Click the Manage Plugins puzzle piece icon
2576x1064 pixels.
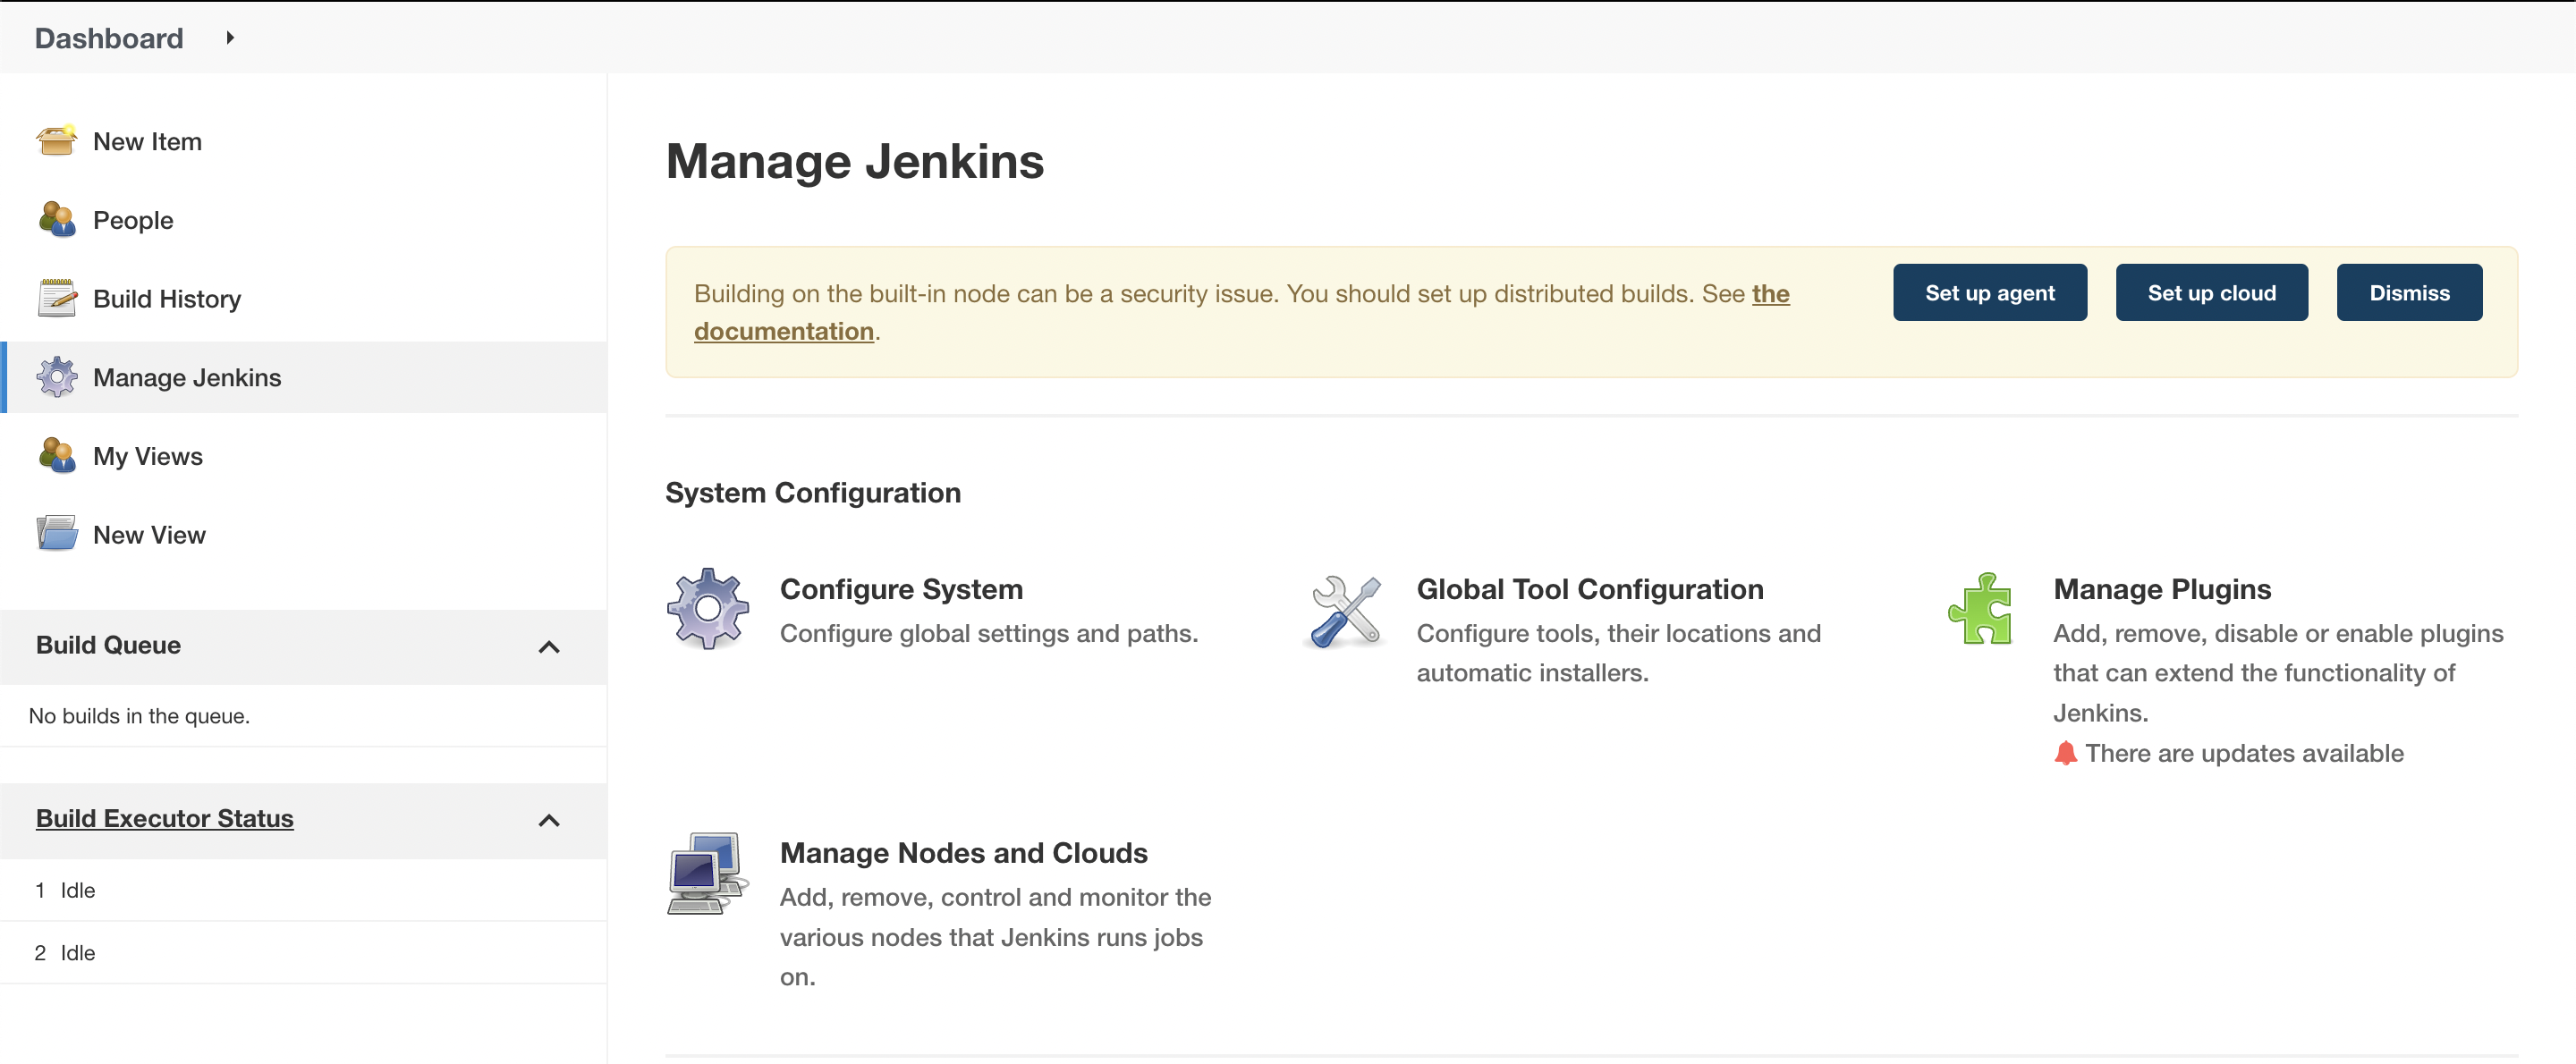(1981, 609)
